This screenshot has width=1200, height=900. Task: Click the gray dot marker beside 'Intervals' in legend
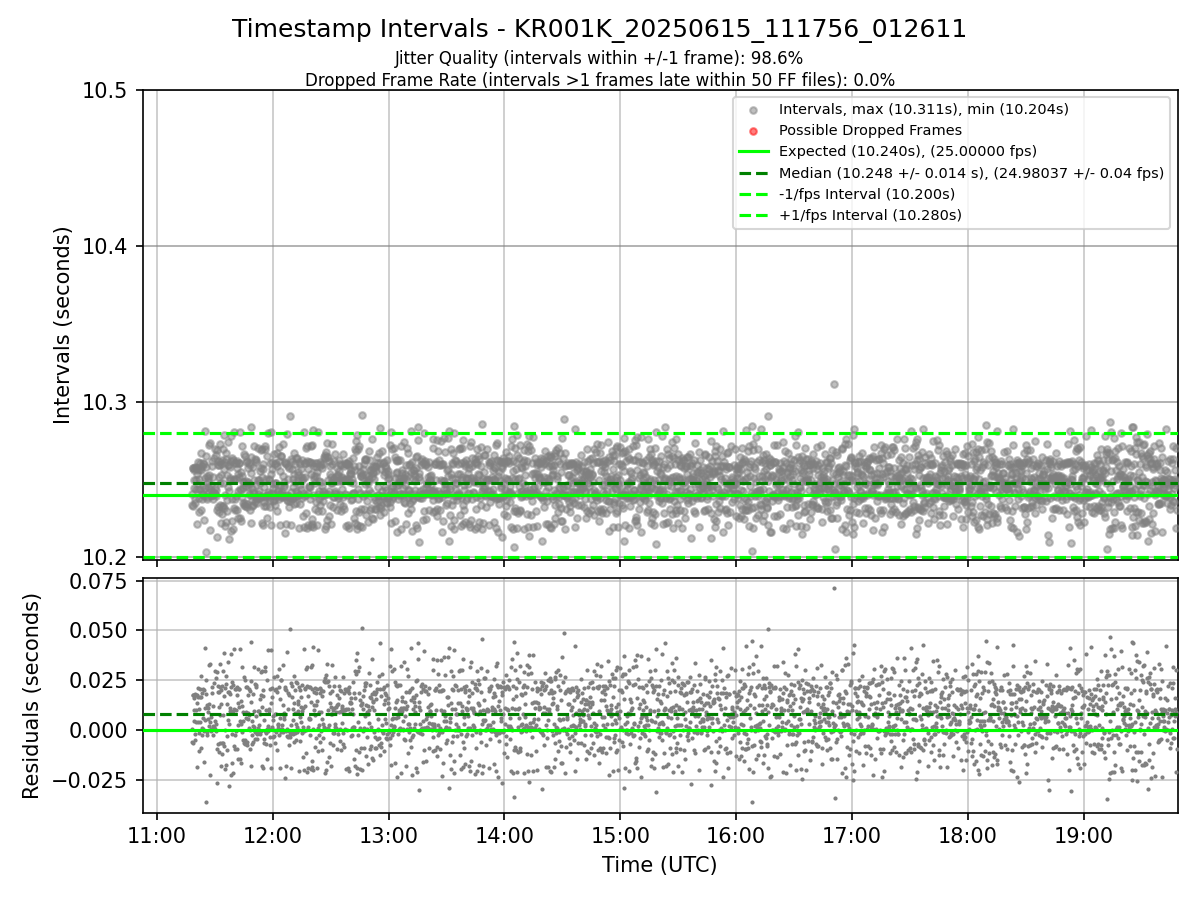754,110
